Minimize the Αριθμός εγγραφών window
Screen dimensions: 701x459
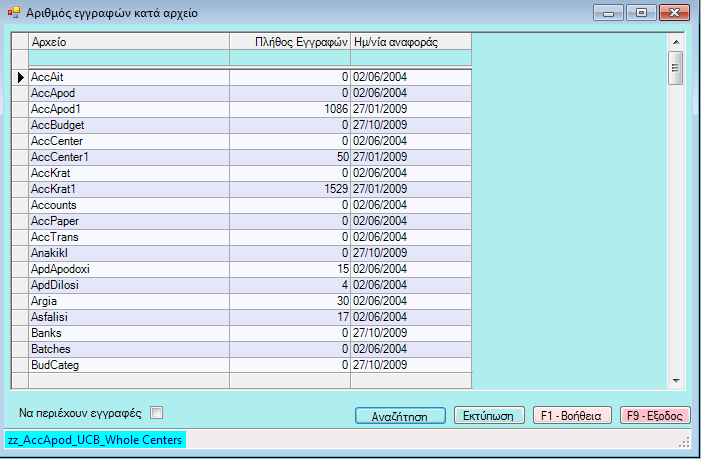(x=608, y=13)
